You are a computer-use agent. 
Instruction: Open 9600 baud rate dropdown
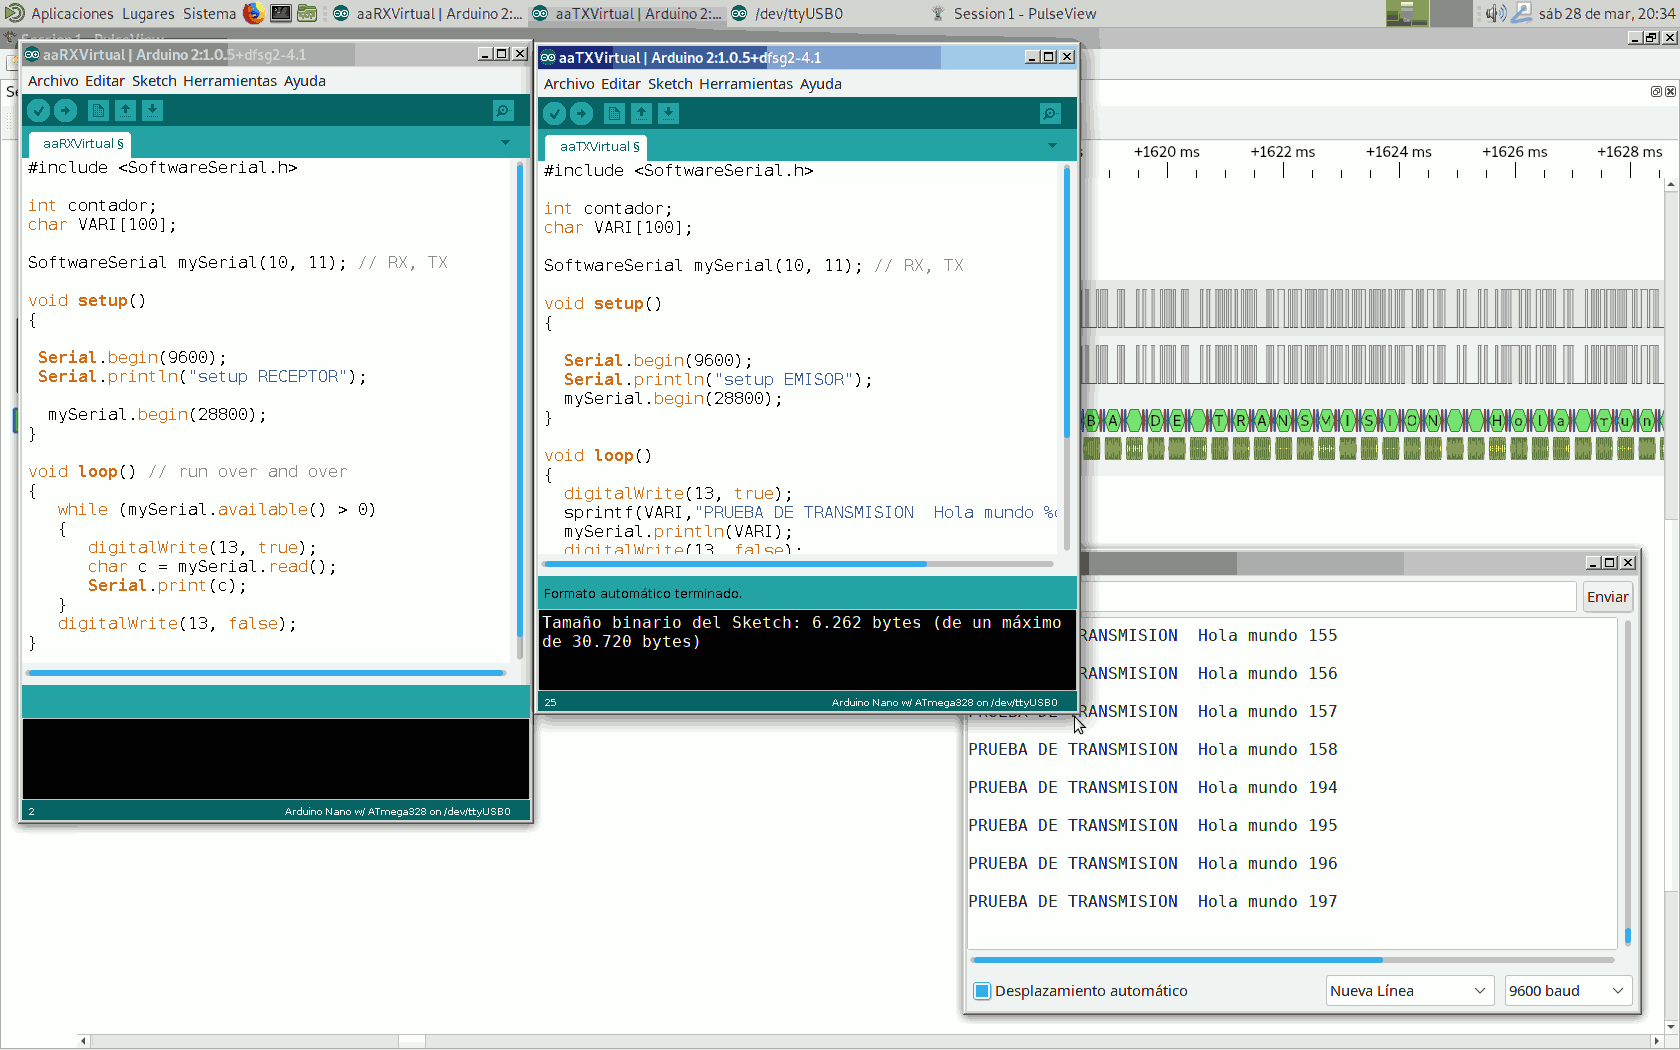coord(1567,991)
